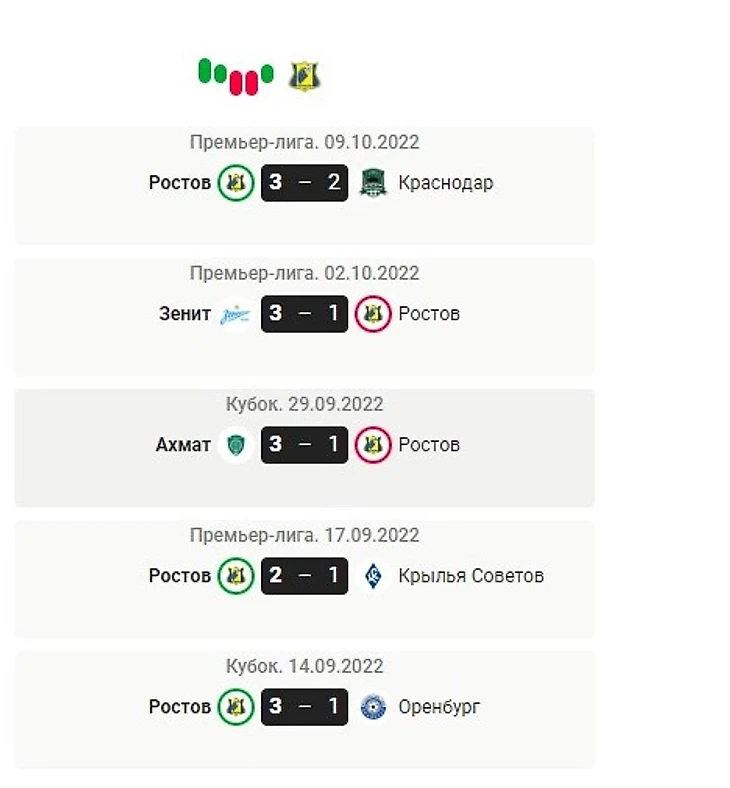Click the Krasnodar club logo
Image resolution: width=730 pixels, height=788 pixels.
tap(372, 183)
